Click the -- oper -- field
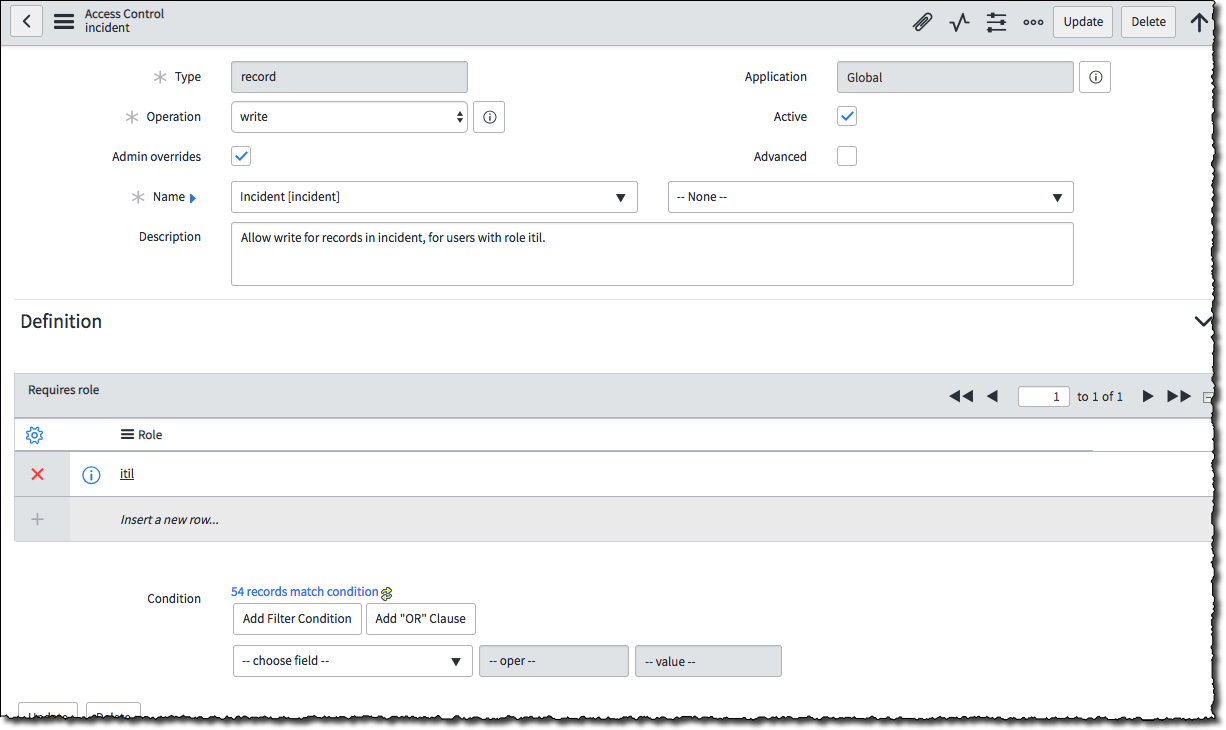The width and height of the screenshot is (1226, 730). pyautogui.click(x=554, y=661)
